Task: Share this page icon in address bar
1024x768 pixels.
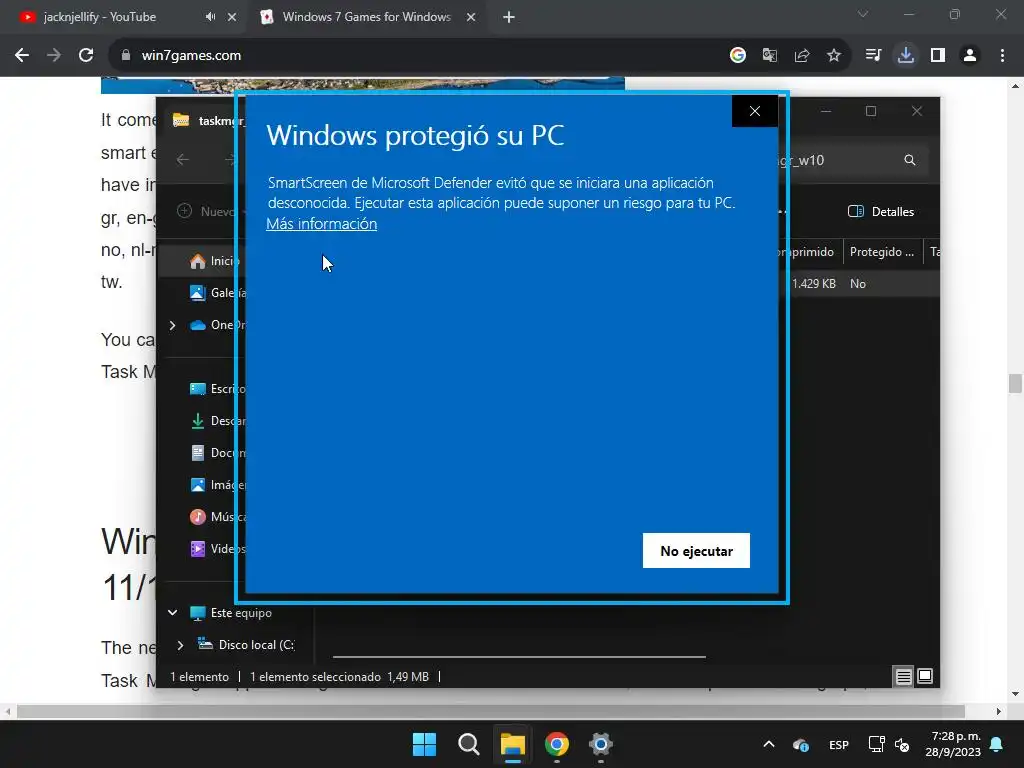Action: (x=802, y=56)
